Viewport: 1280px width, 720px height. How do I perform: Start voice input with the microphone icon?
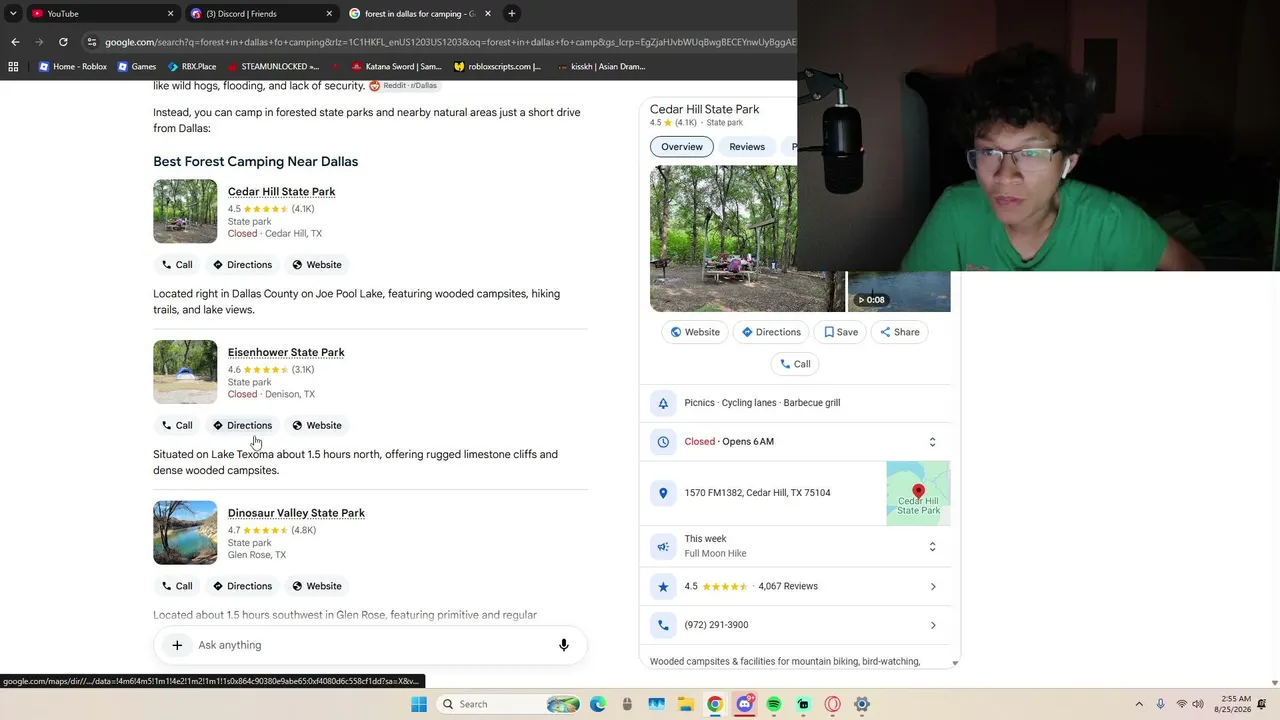(x=564, y=645)
